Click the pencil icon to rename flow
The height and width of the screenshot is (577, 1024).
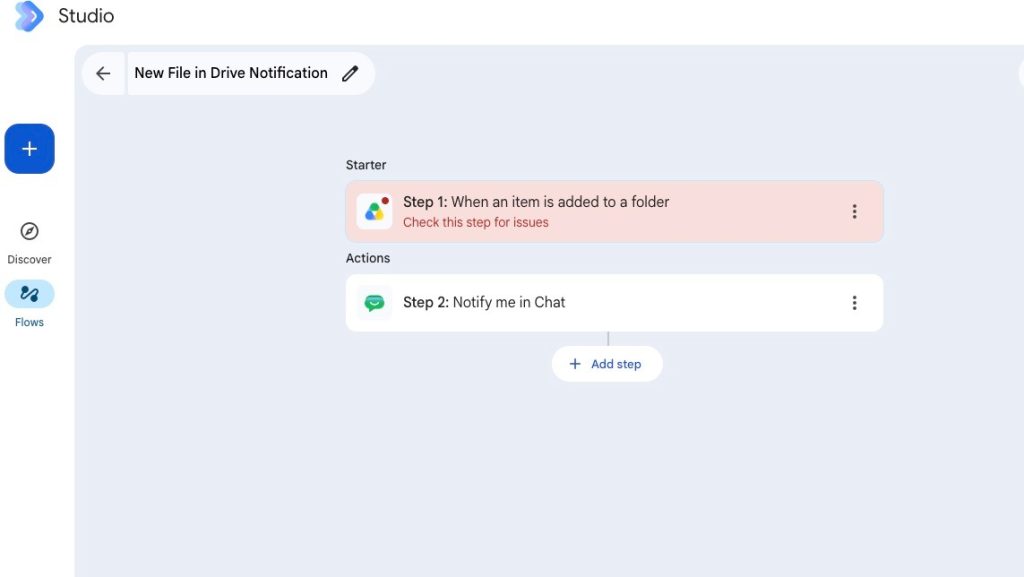[x=350, y=73]
